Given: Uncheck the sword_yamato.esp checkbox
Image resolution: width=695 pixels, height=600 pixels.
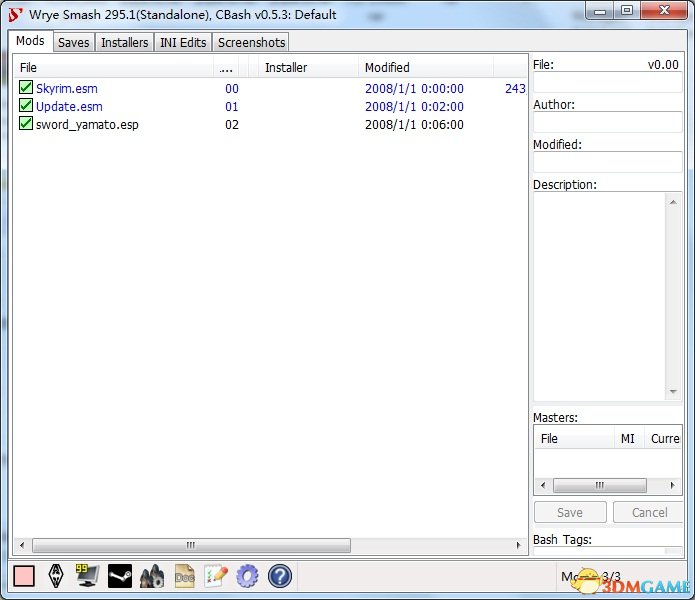Looking at the screenshot, I should coord(26,123).
